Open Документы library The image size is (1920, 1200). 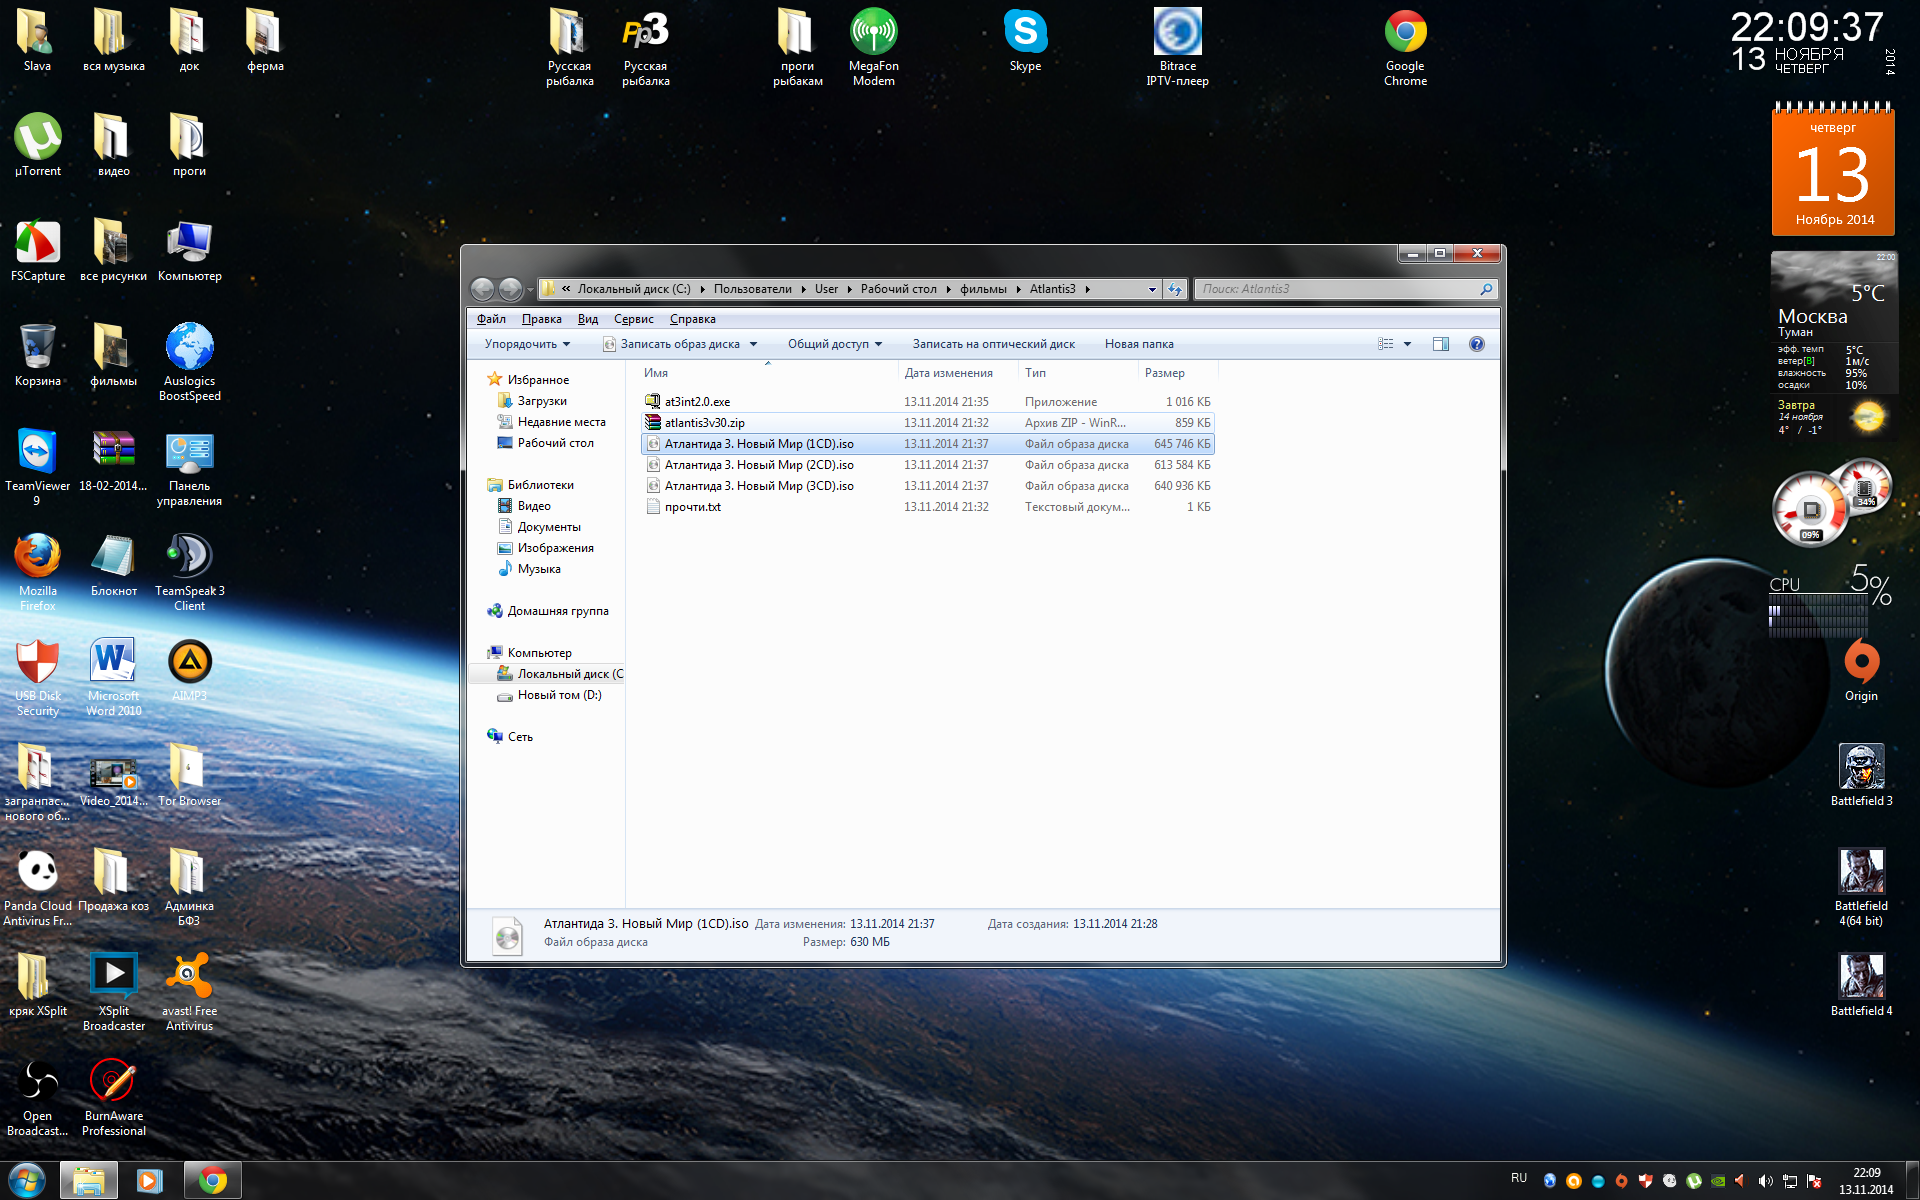548,527
